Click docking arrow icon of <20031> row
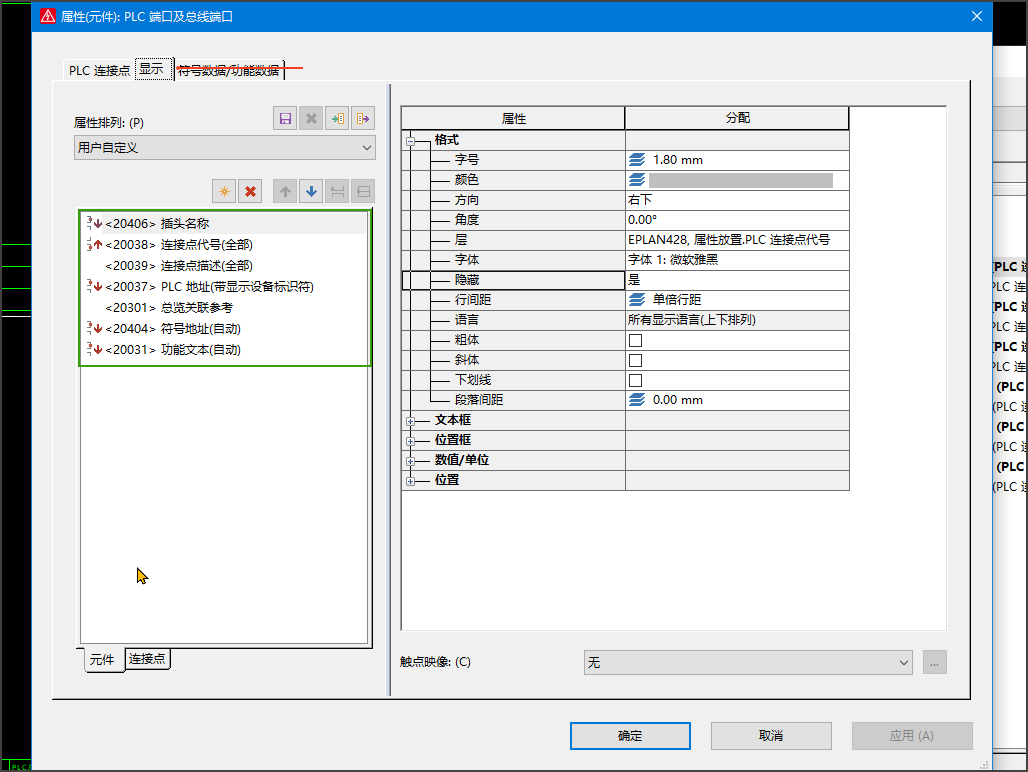Screen dimensions: 1028x772 click(x=94, y=349)
